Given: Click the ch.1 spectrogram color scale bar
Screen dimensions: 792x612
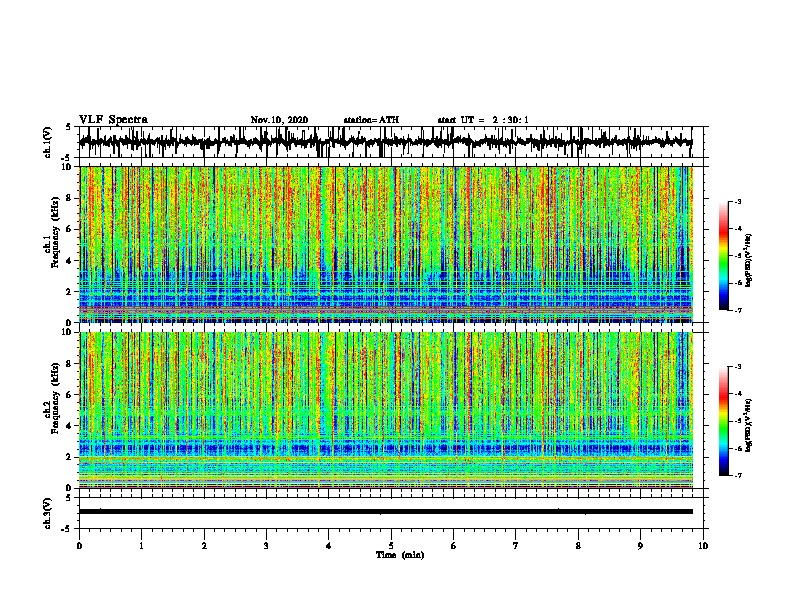Looking at the screenshot, I should (724, 256).
